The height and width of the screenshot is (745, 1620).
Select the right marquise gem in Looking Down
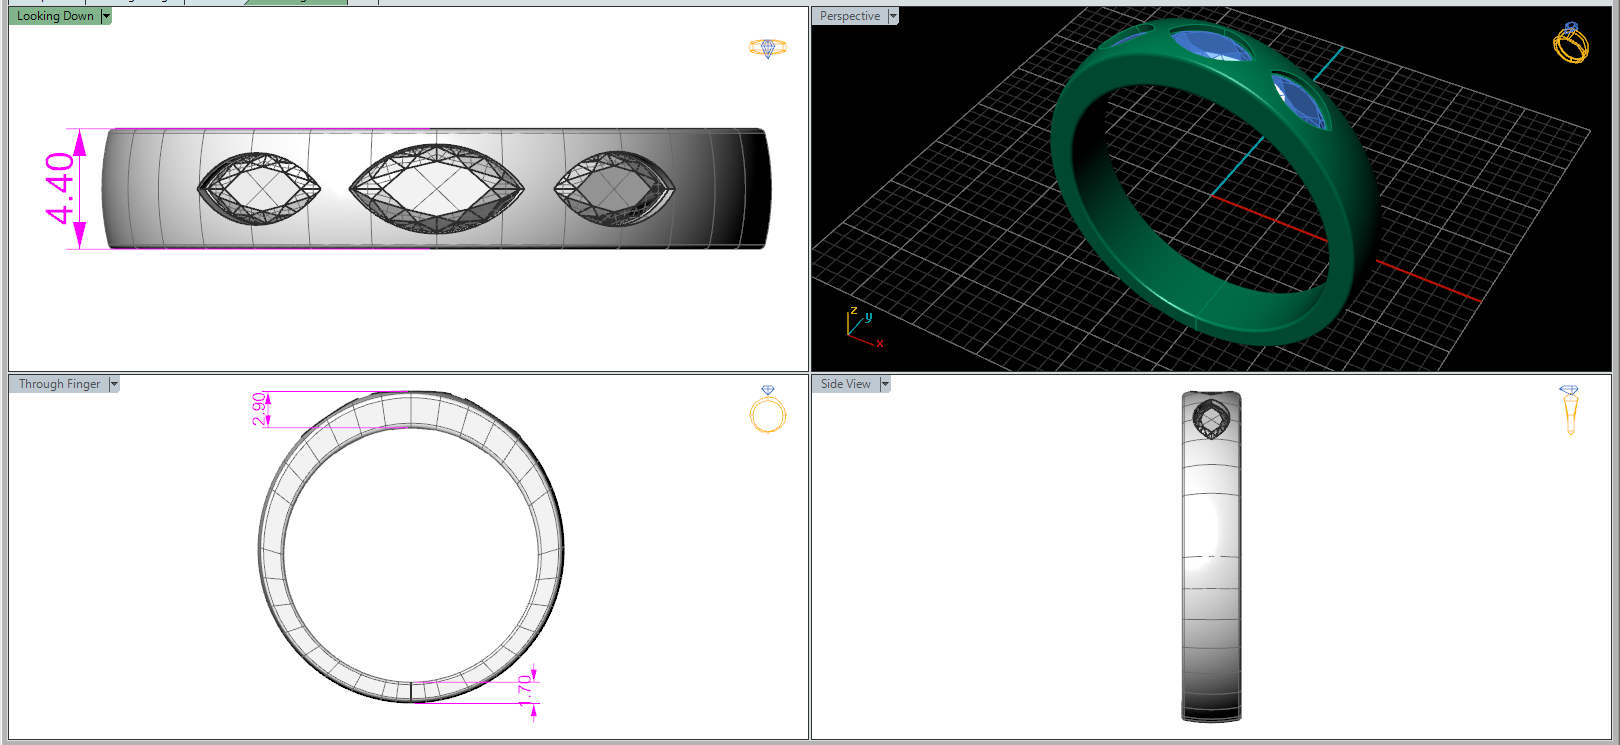click(x=614, y=188)
